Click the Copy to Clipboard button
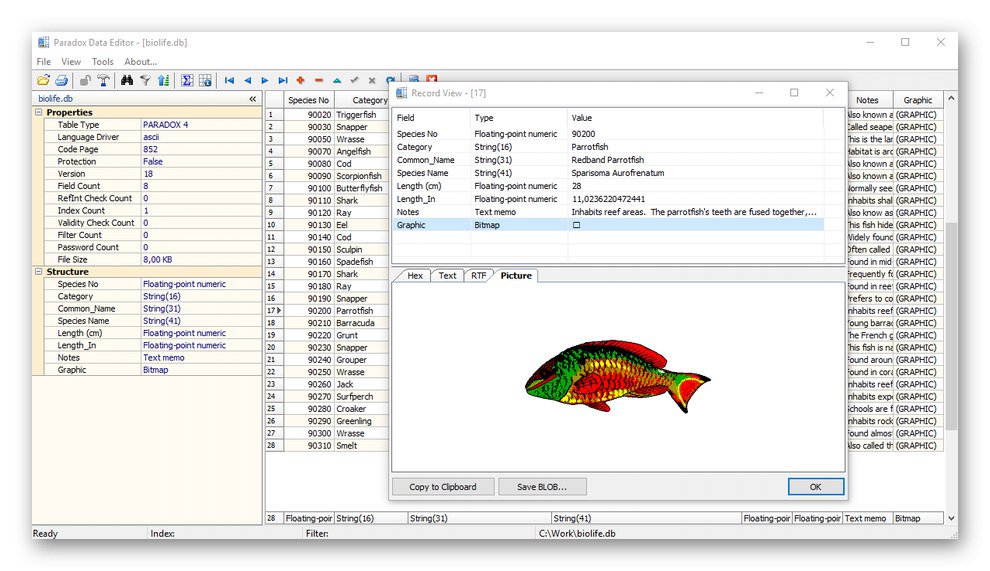 point(443,487)
